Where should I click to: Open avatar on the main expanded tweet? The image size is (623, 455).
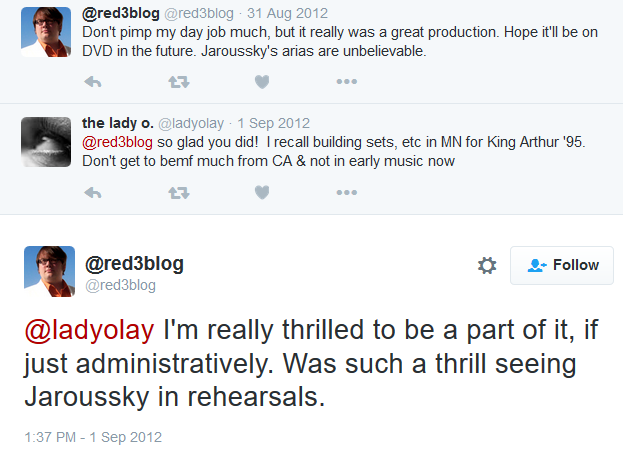point(50,271)
